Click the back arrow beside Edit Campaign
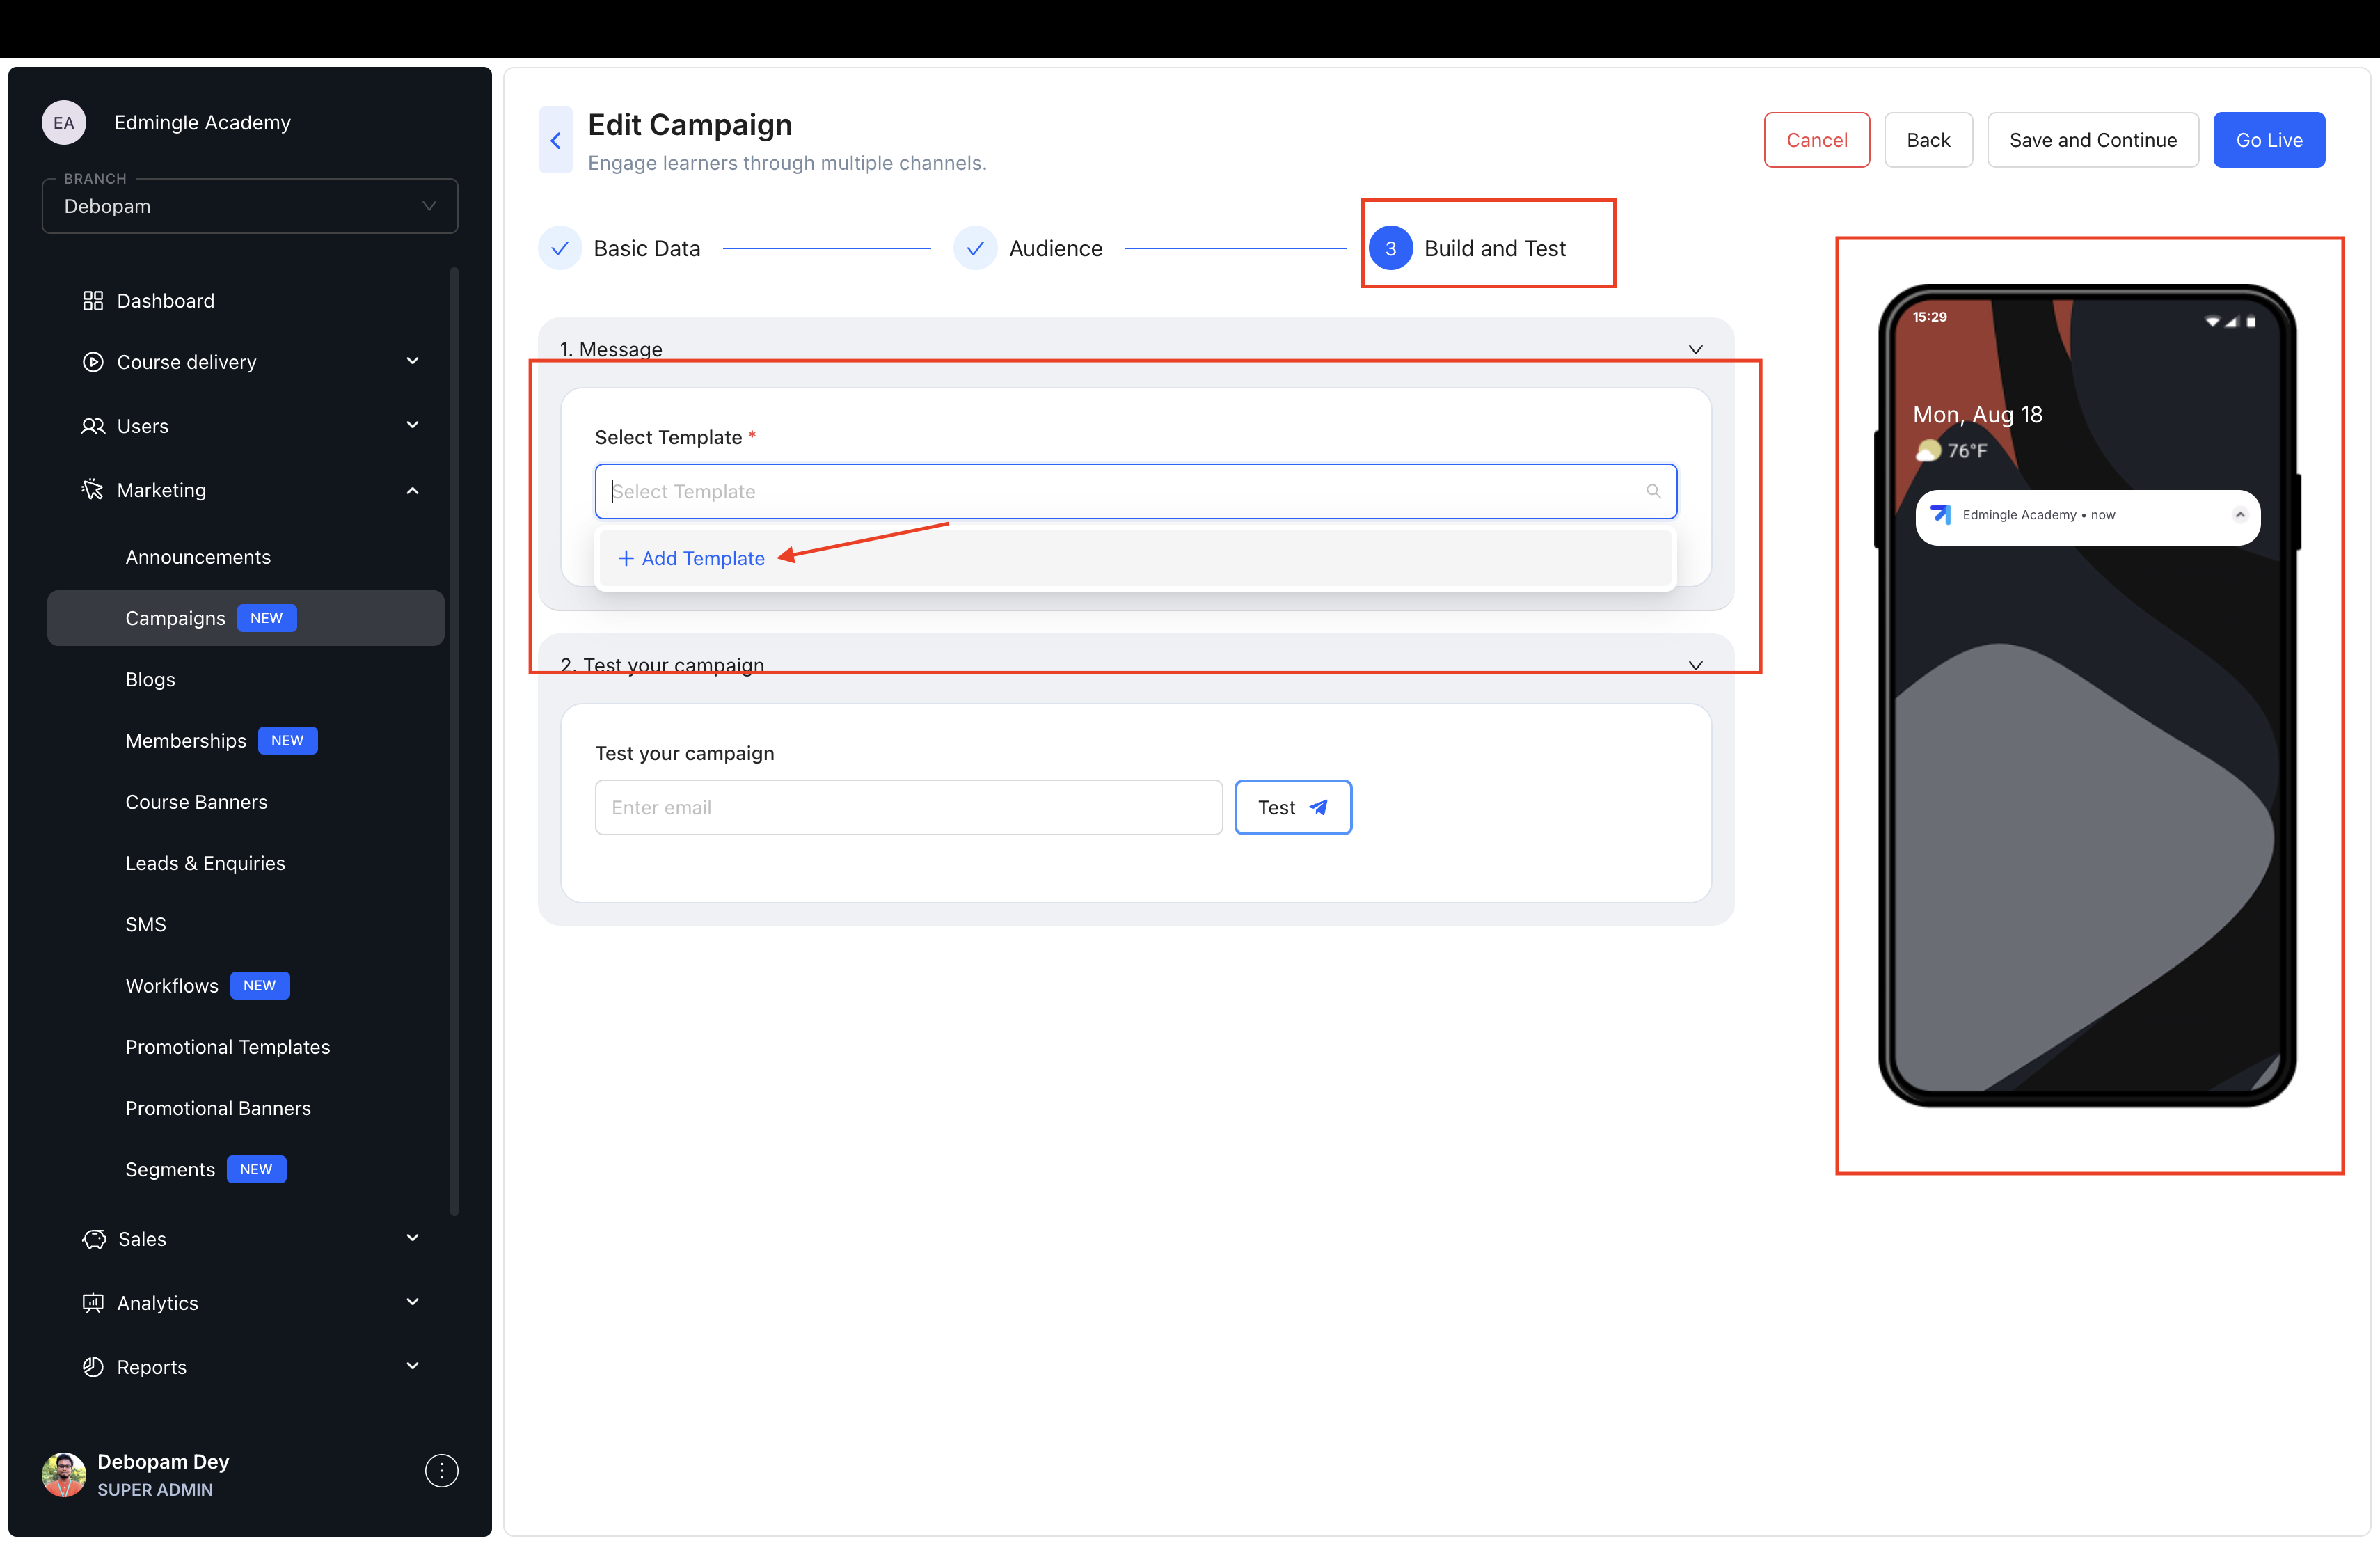Screen dimensions: 2380x1548 click(555, 140)
